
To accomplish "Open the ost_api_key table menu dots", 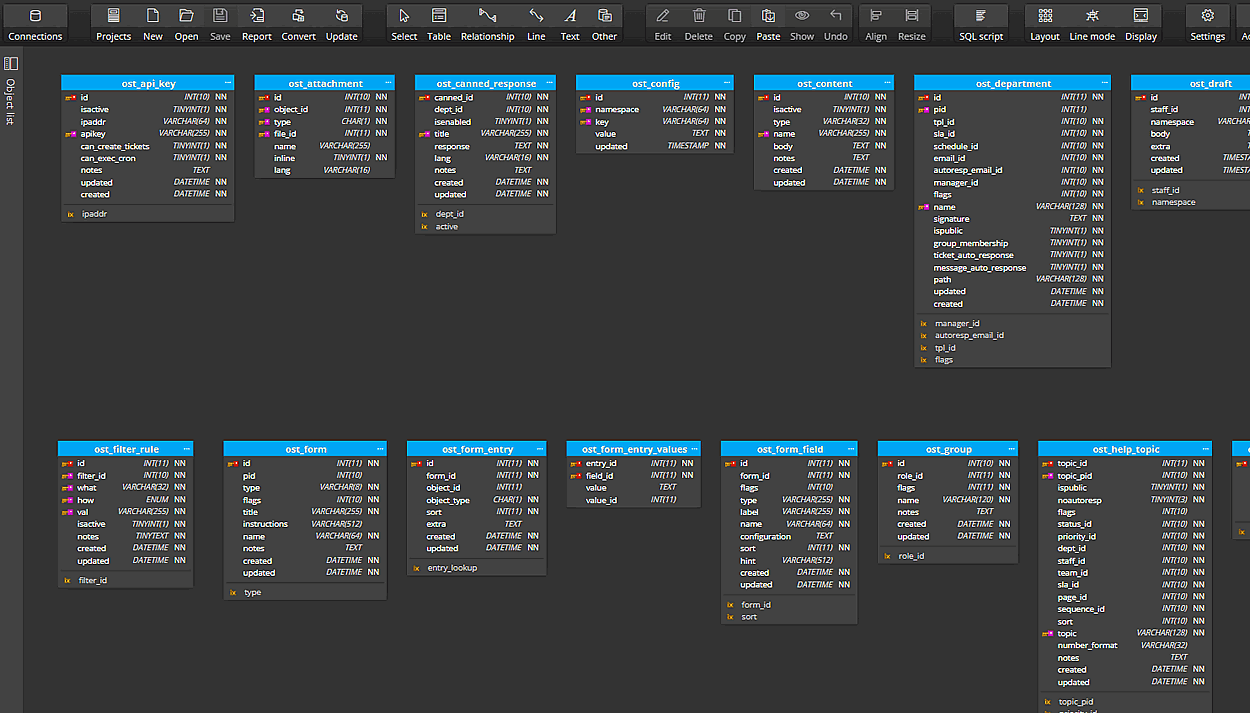I will (x=228, y=83).
